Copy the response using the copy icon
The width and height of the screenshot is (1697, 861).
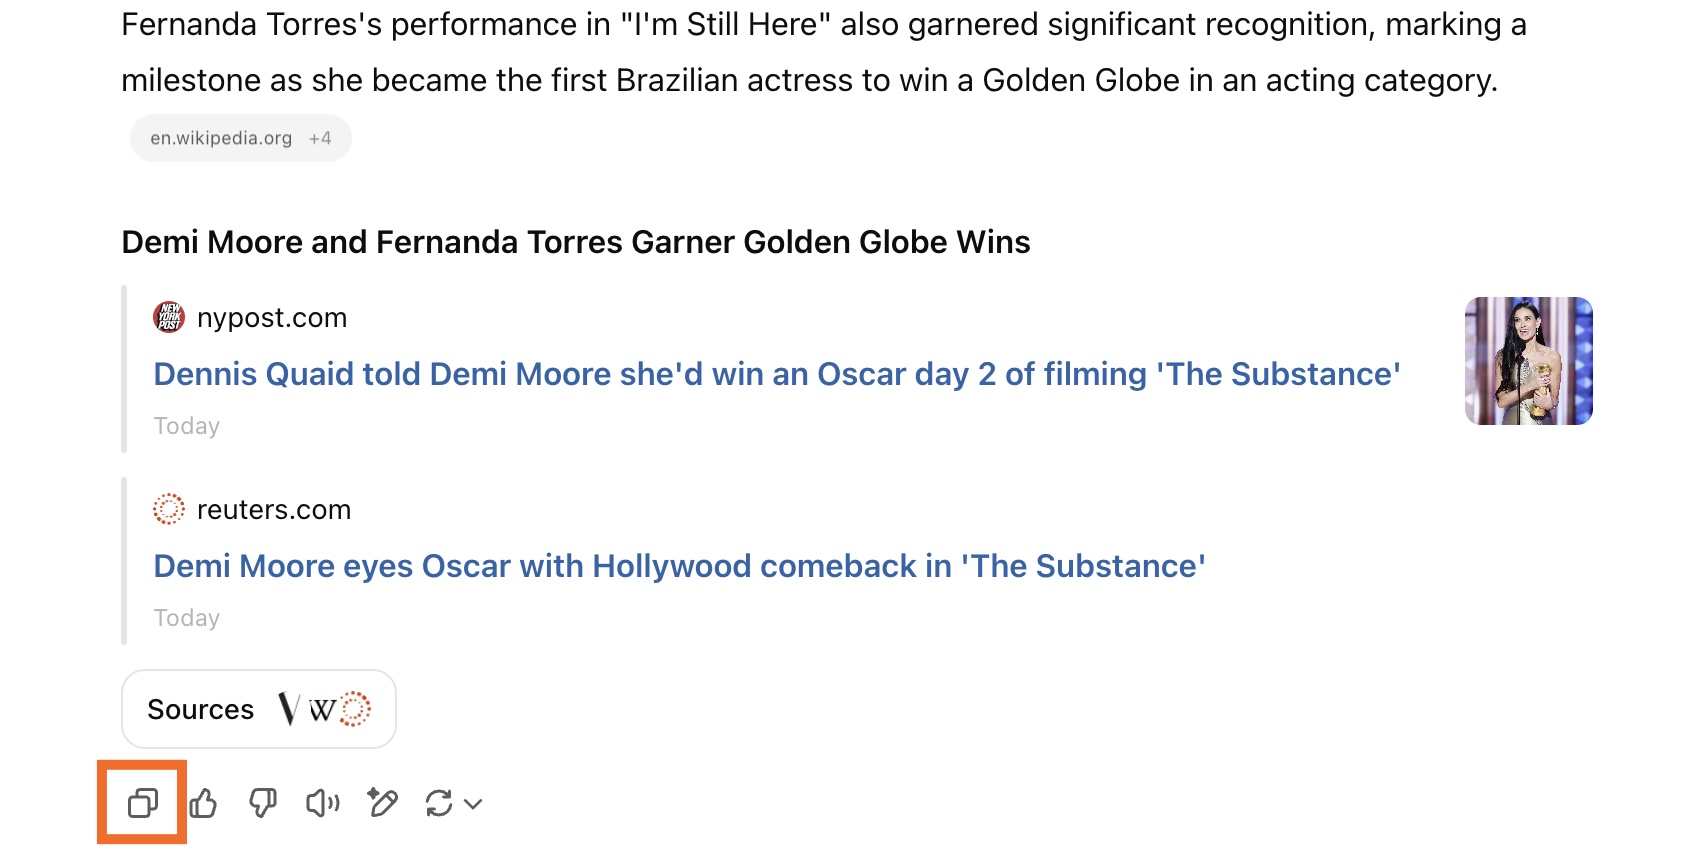pyautogui.click(x=143, y=803)
